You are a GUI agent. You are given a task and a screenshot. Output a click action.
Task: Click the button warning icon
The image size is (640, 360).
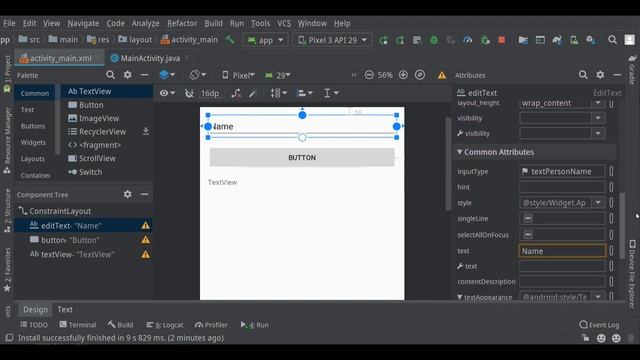pos(145,240)
